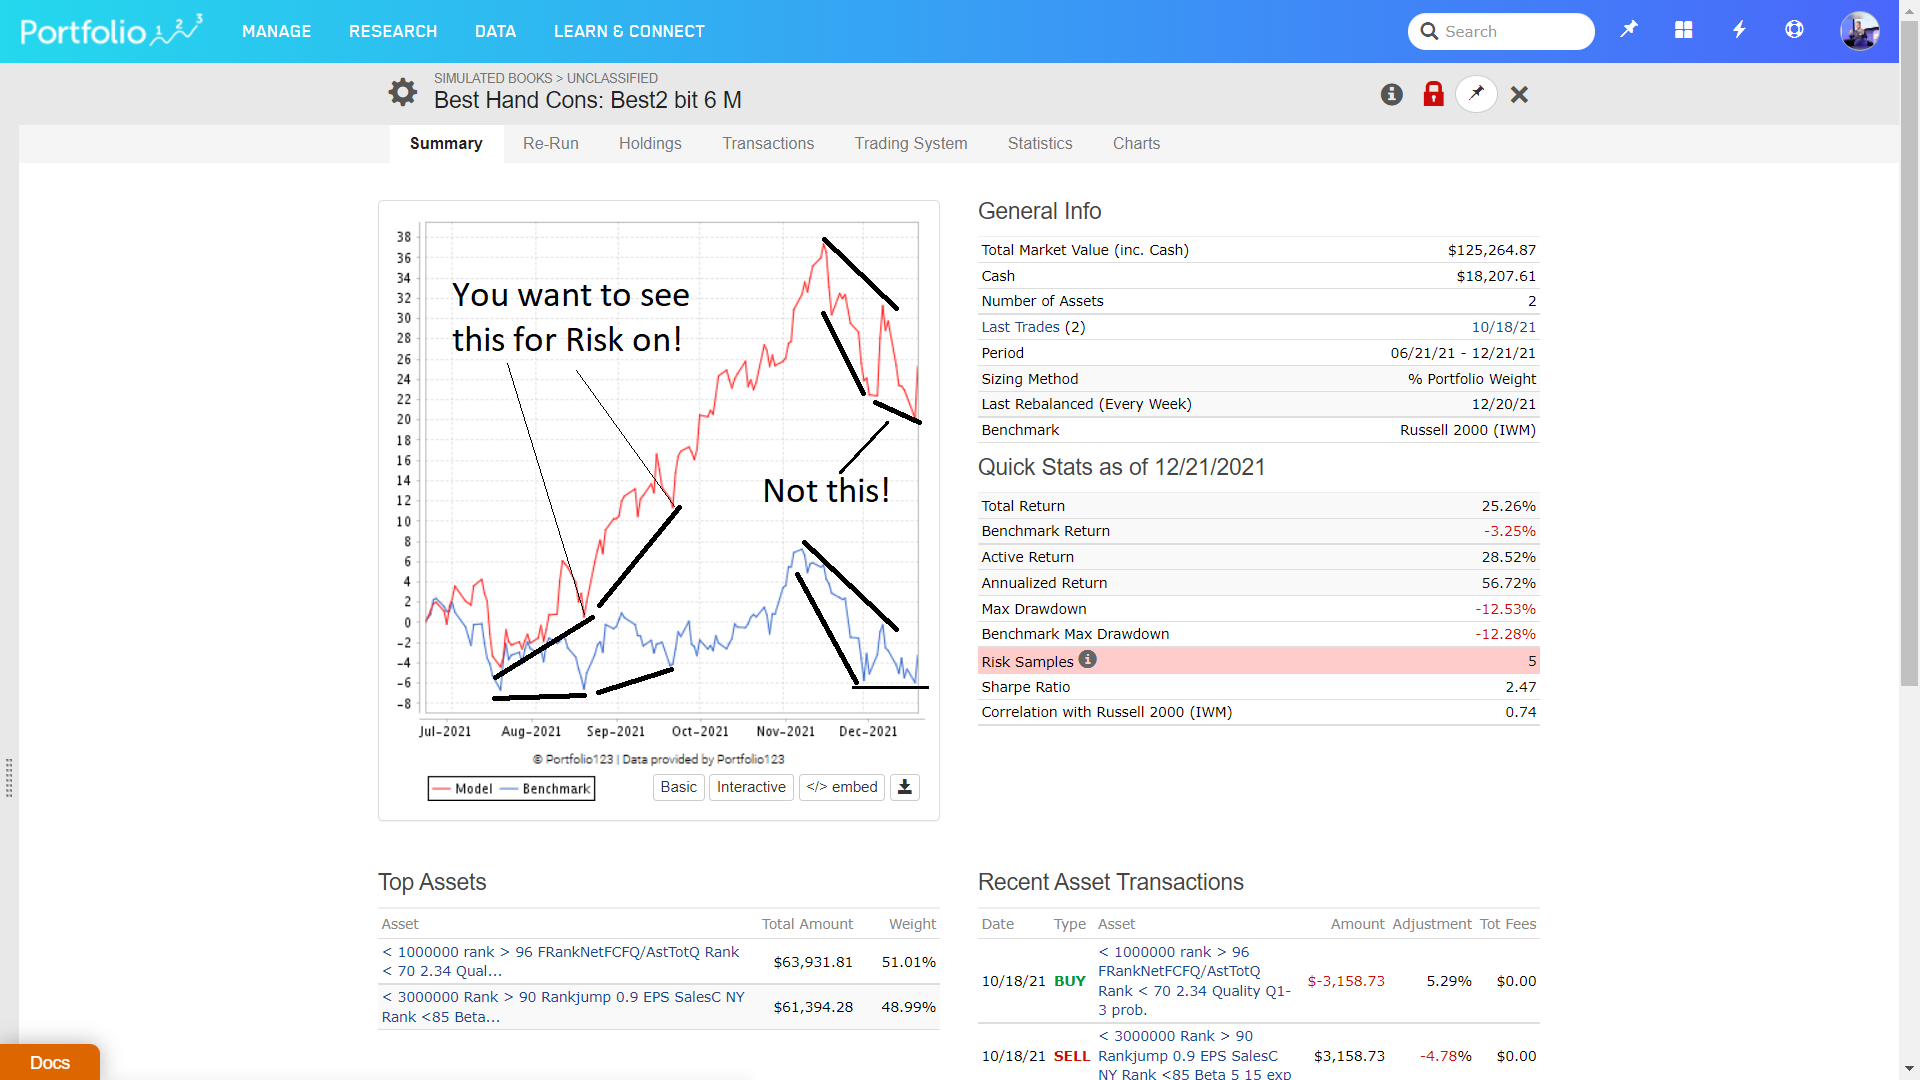Switch to the Trading System tab
Screen dimensions: 1920x1080
click(x=910, y=143)
